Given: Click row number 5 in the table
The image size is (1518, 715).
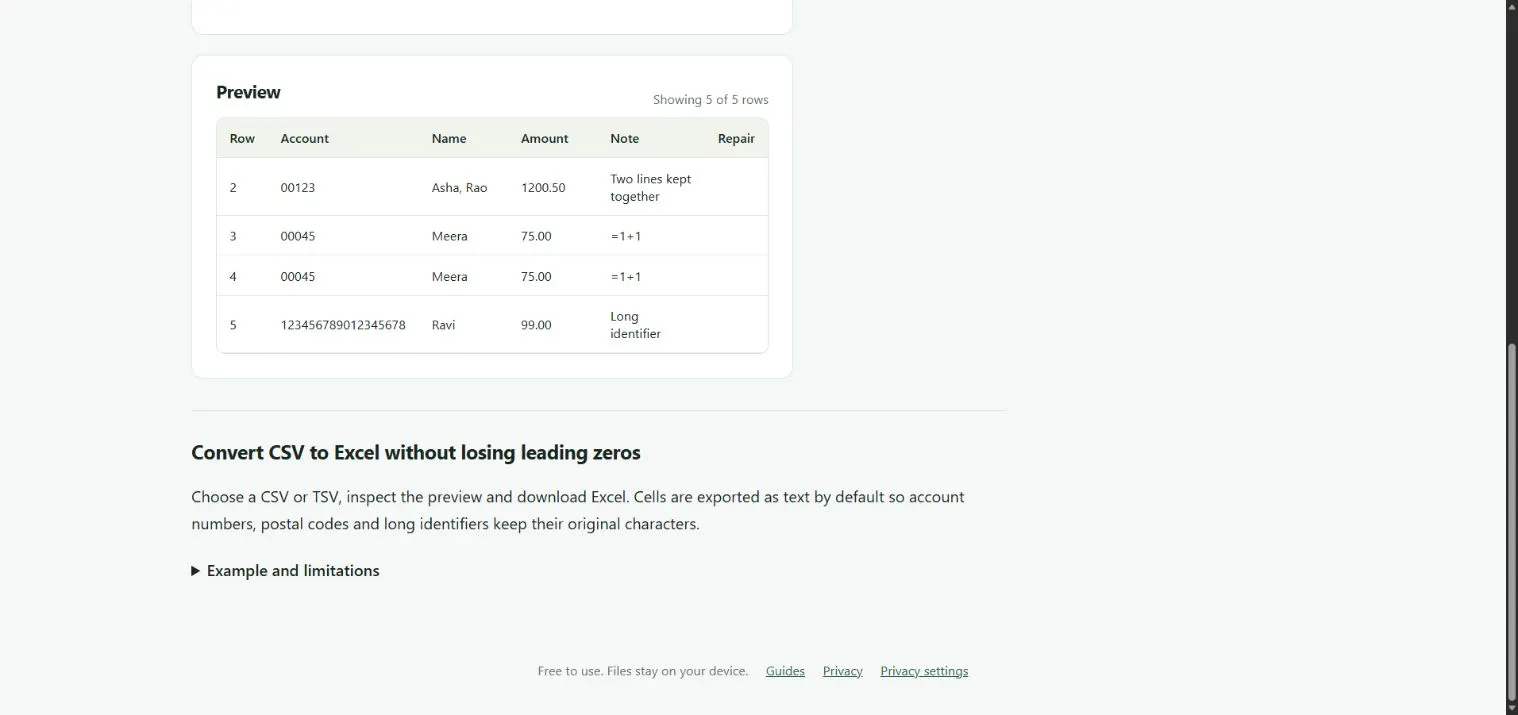Looking at the screenshot, I should click(233, 325).
